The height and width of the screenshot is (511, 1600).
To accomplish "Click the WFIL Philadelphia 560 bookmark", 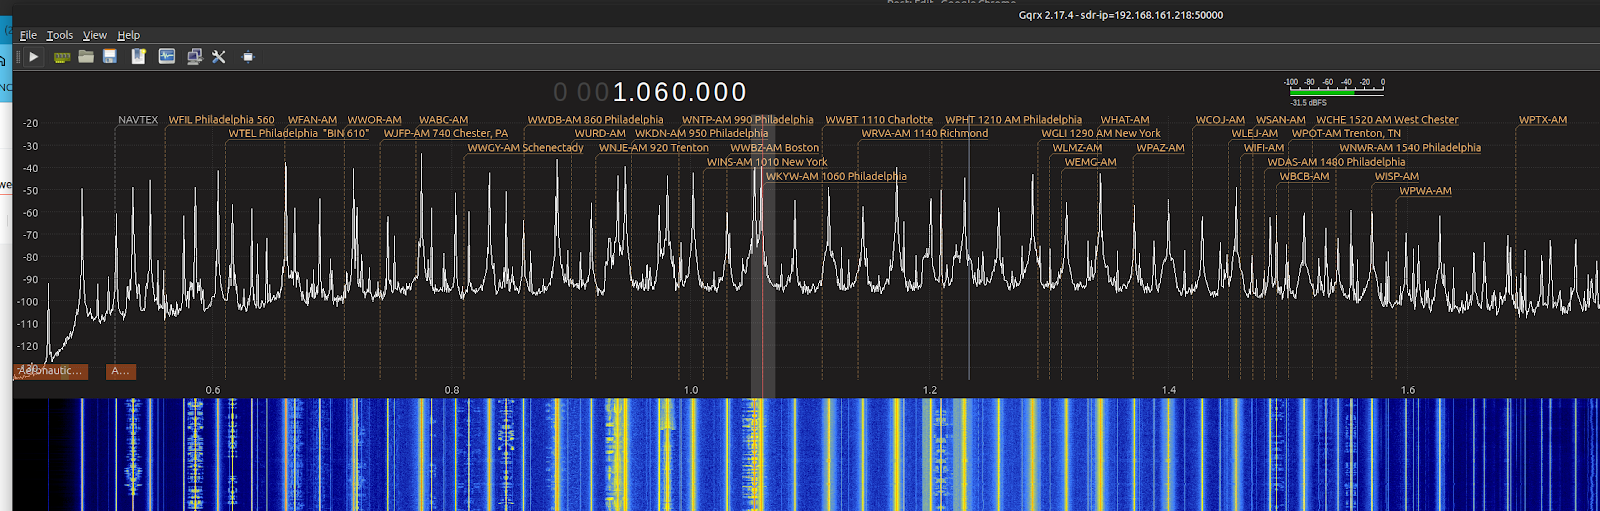I will point(221,120).
